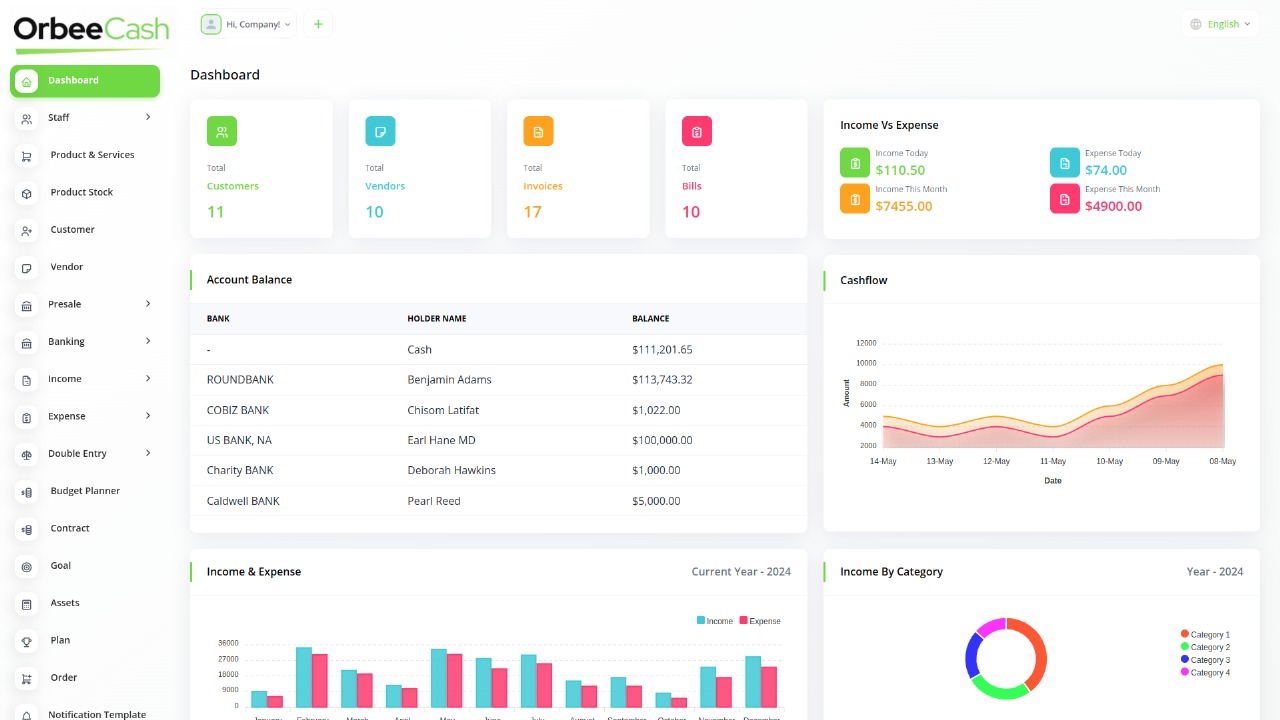
Task: Open the quick-add plus button near profile
Action: click(x=318, y=23)
